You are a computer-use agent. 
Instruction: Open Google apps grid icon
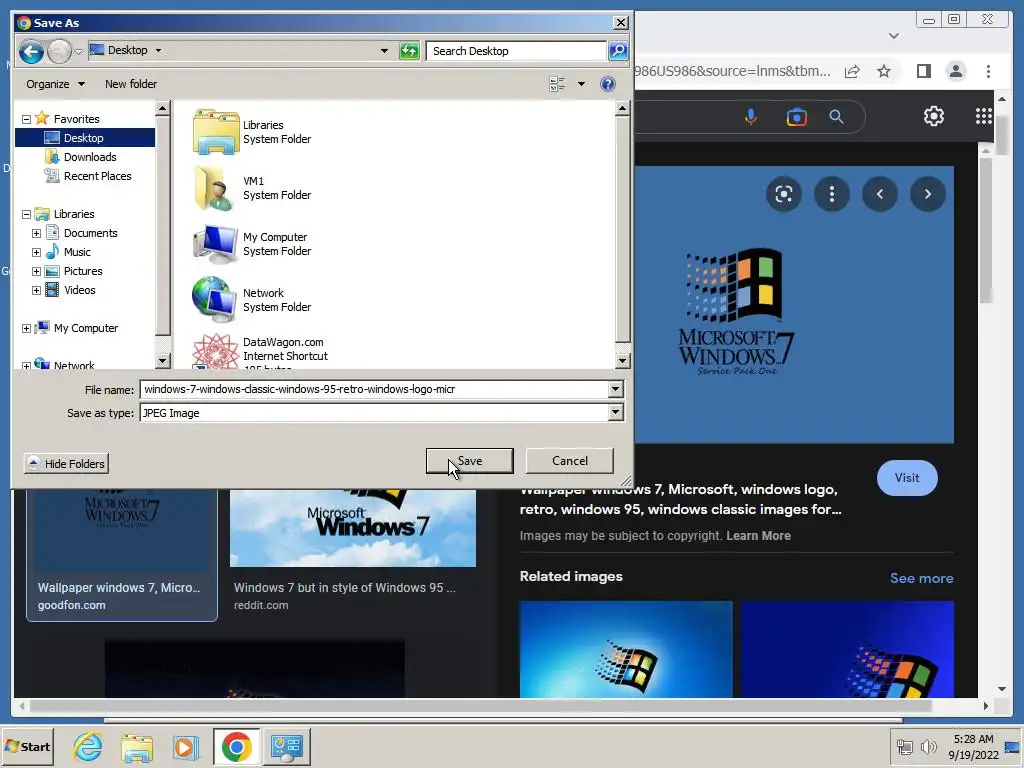pyautogui.click(x=984, y=116)
